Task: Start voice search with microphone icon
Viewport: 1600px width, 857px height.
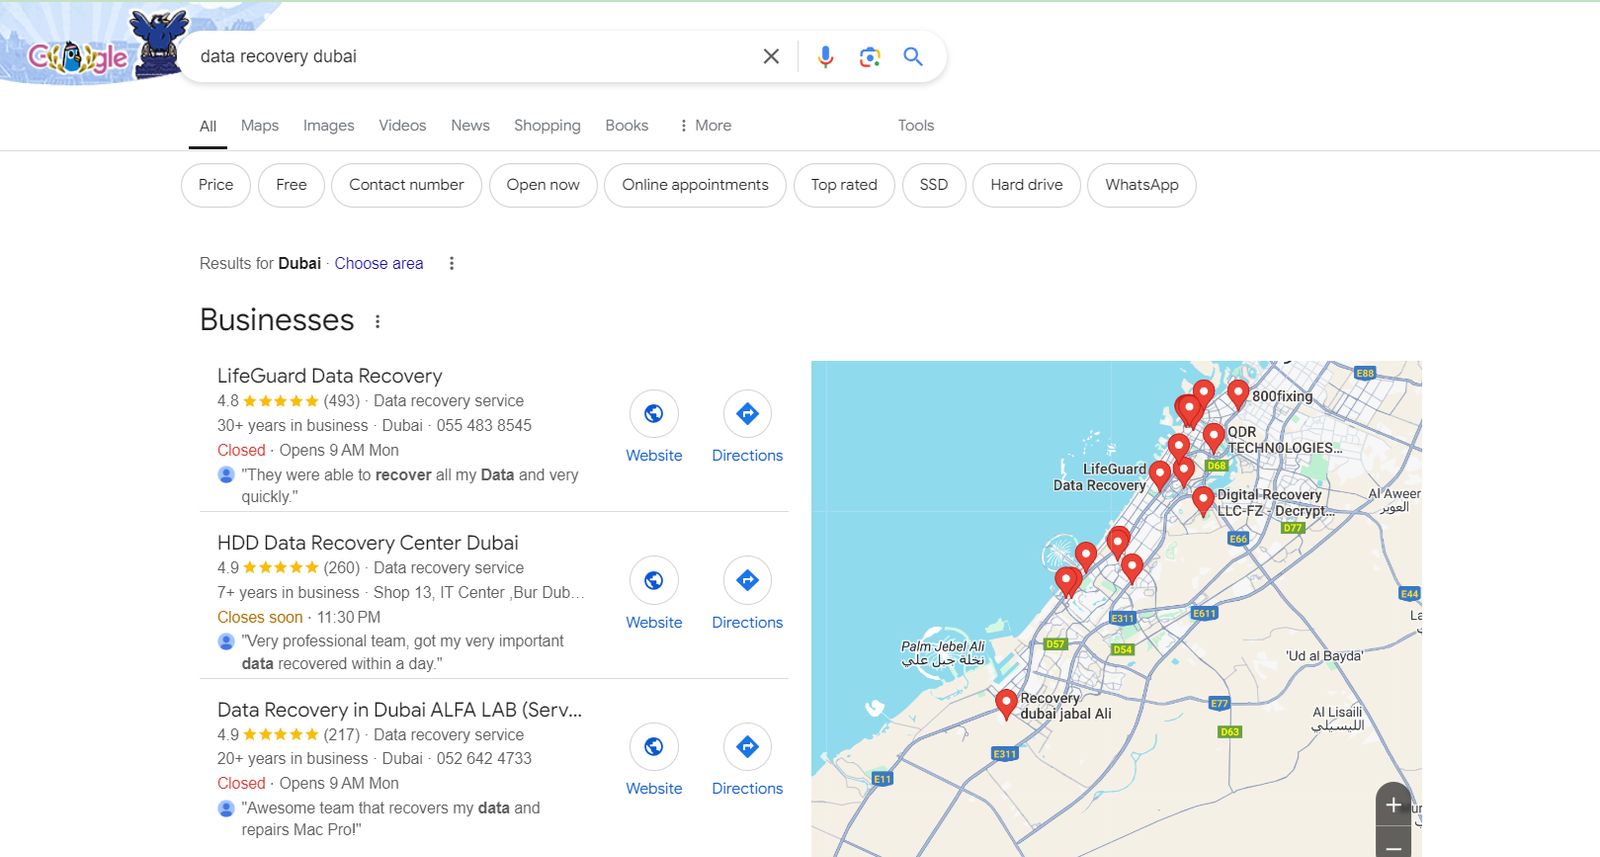Action: tap(825, 57)
